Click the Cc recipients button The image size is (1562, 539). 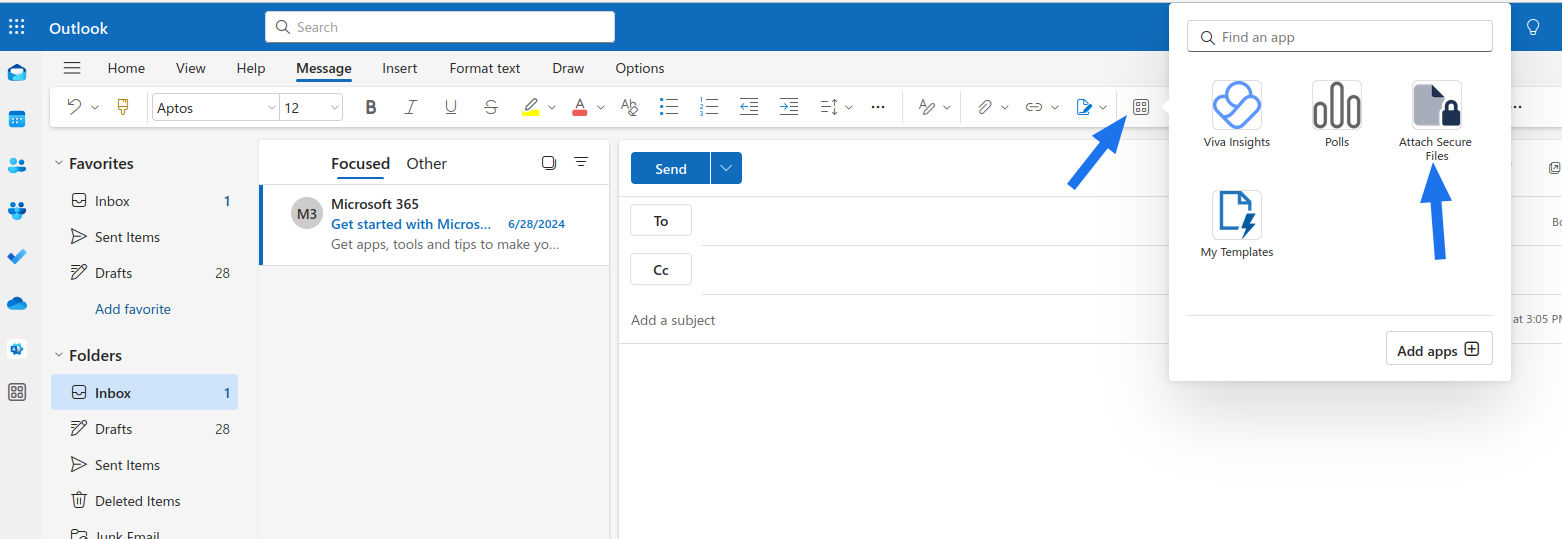pyautogui.click(x=661, y=269)
